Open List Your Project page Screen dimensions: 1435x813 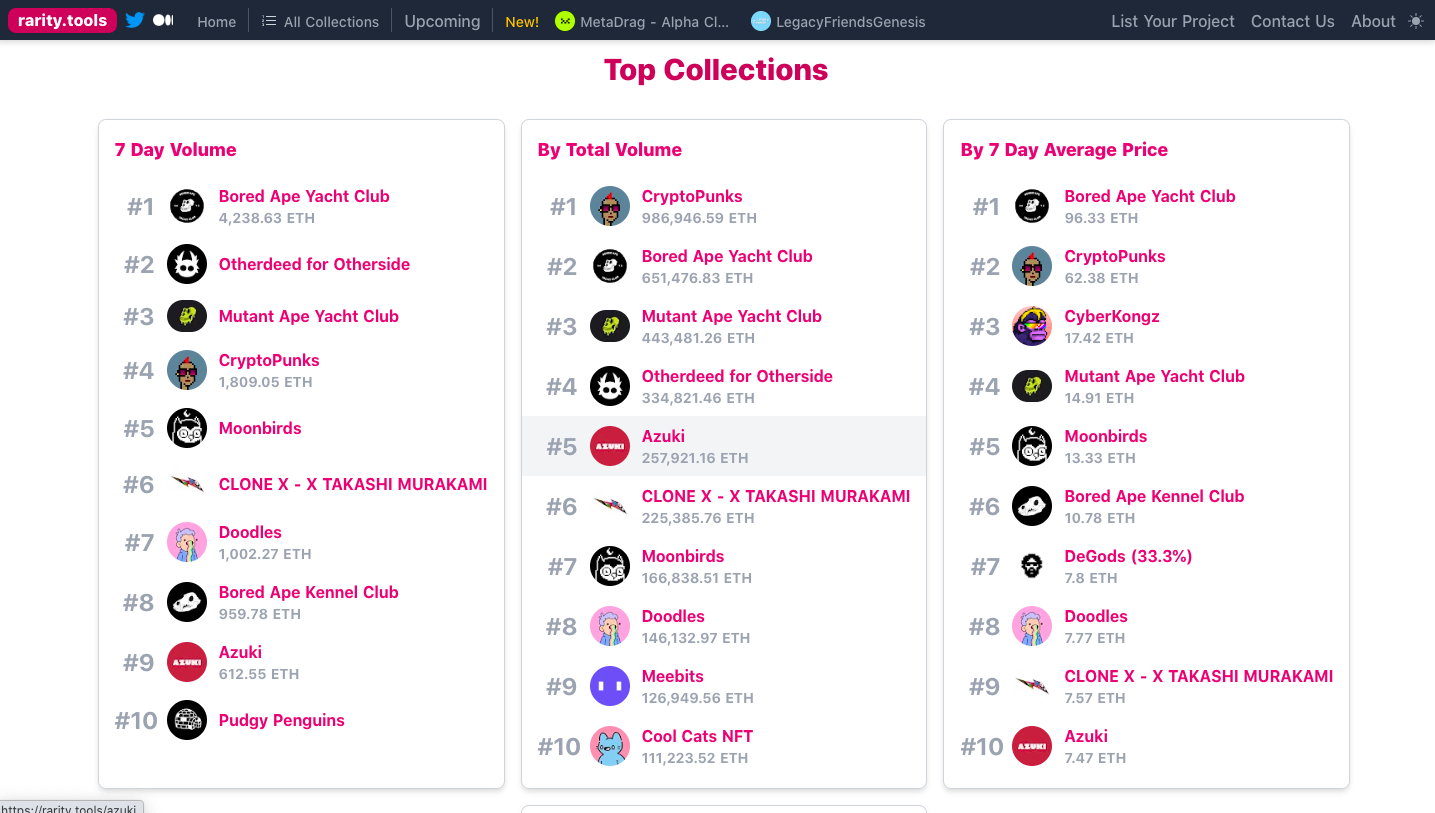[x=1173, y=21]
